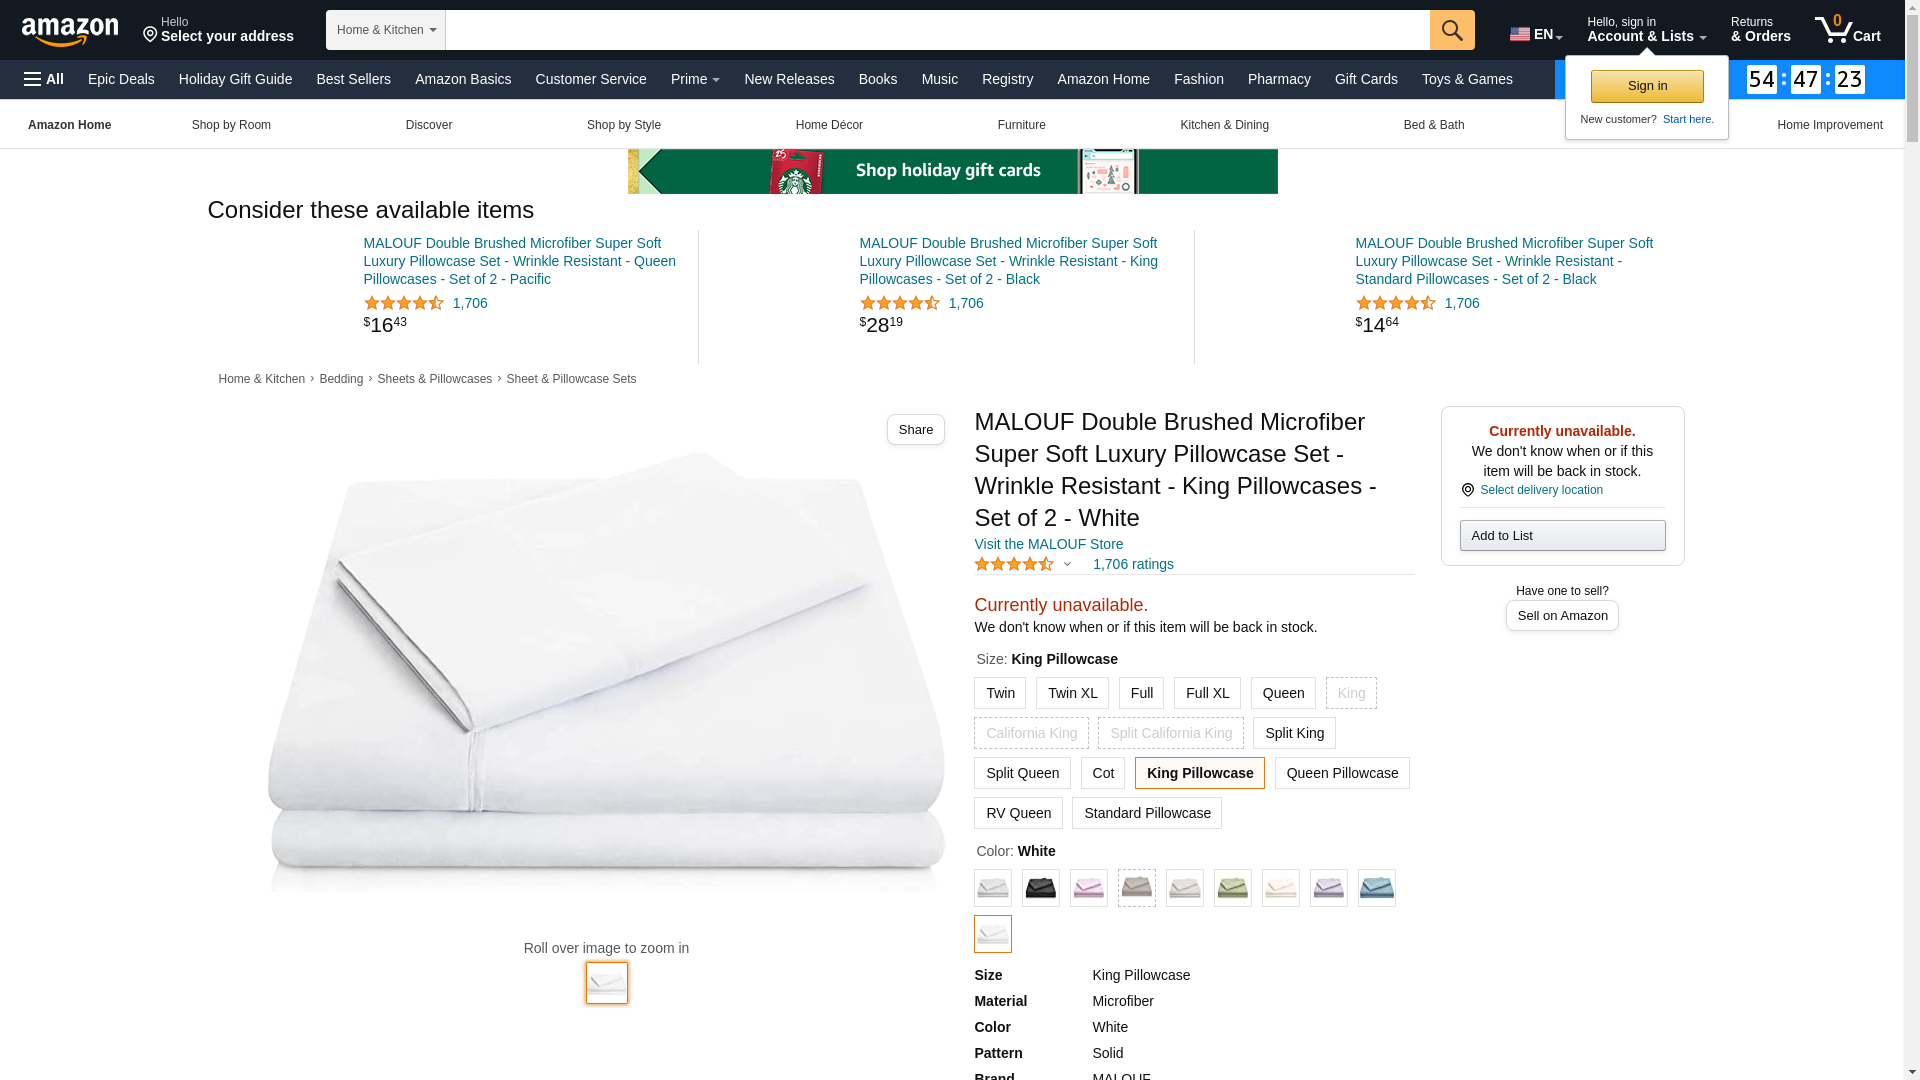Screen dimensions: 1920x1080
Task: Click the delivery address location pin
Action: click(x=151, y=35)
